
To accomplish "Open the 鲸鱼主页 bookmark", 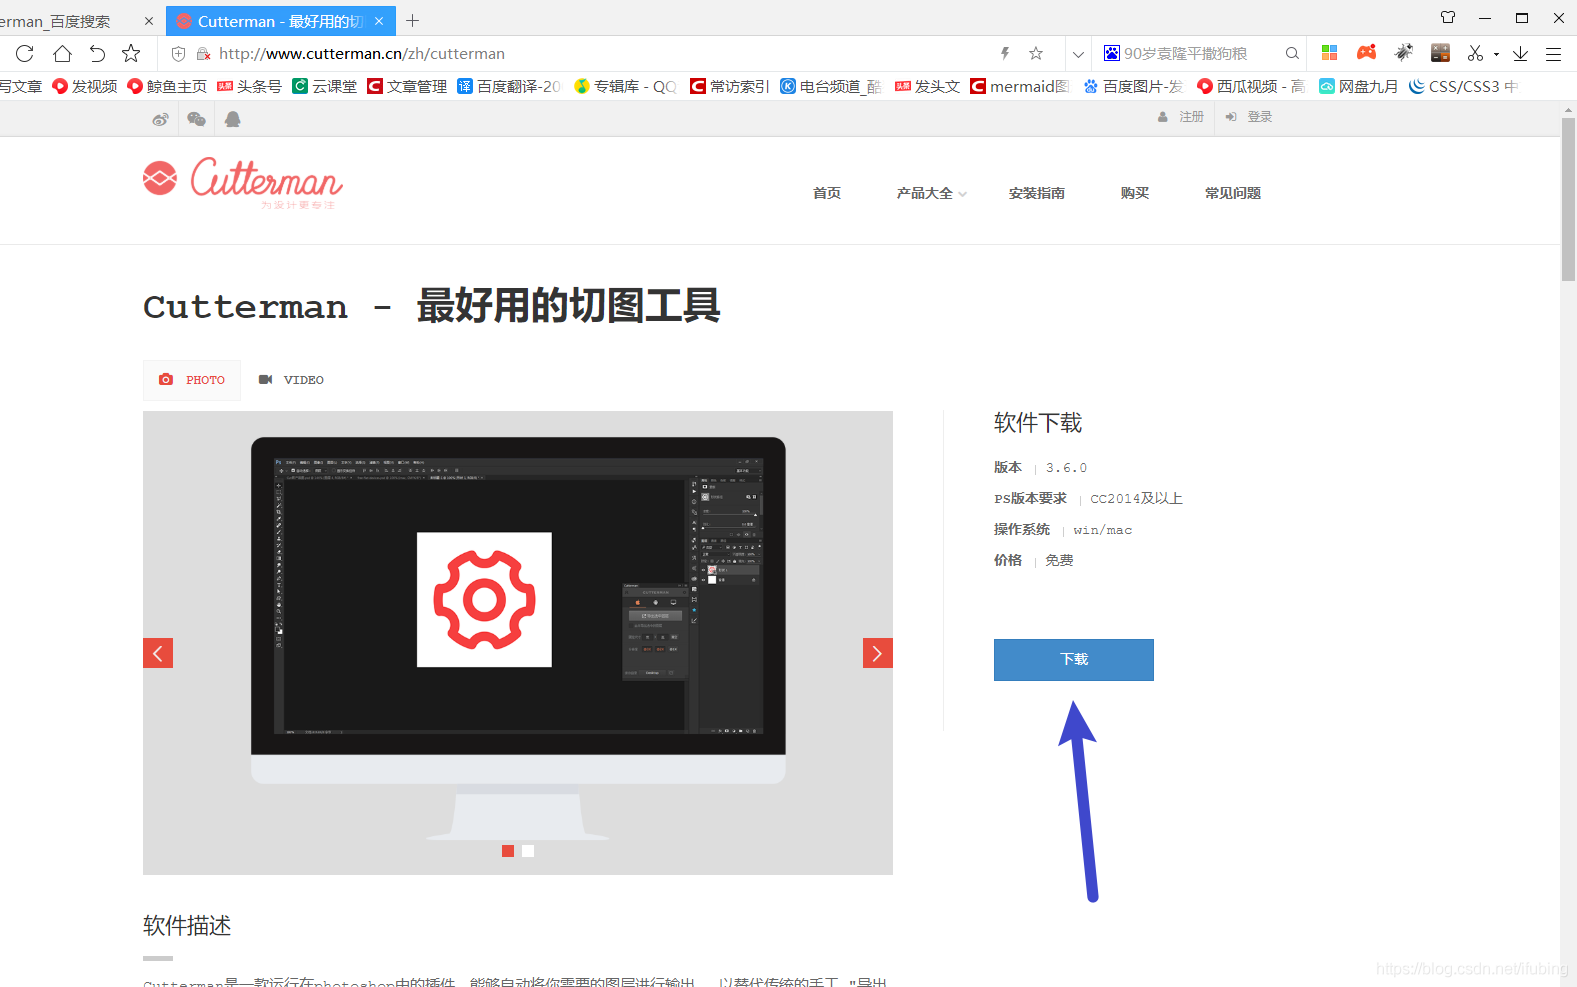I will pos(167,87).
